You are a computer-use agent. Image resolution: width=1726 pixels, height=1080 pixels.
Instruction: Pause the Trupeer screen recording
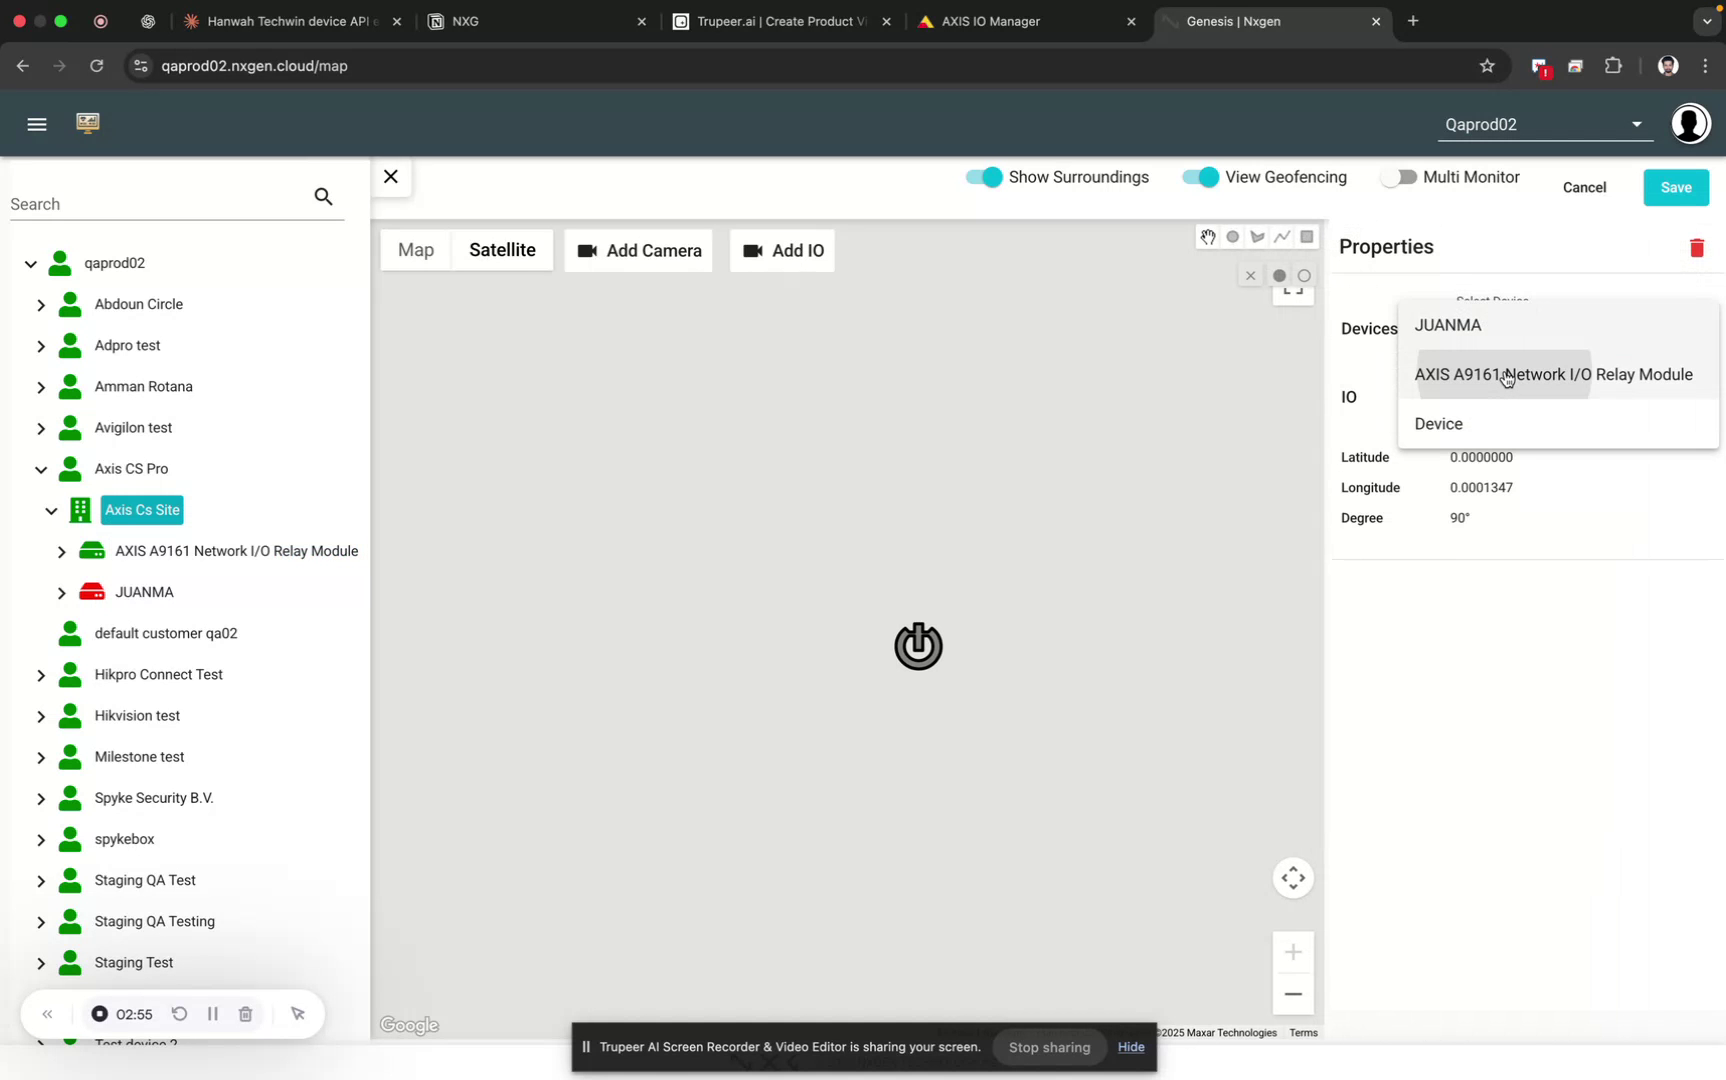pyautogui.click(x=212, y=1014)
